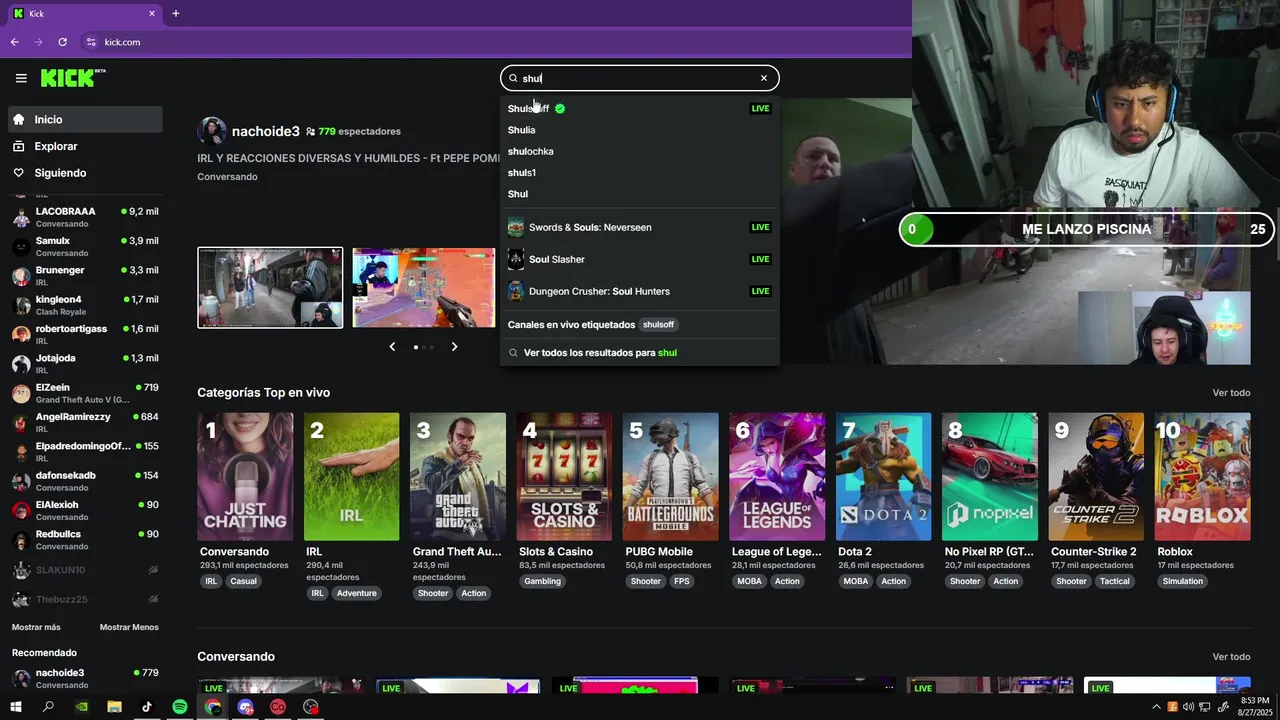Screen dimensions: 1280x720
Task: Go to next carousel slide
Action: 454,347
